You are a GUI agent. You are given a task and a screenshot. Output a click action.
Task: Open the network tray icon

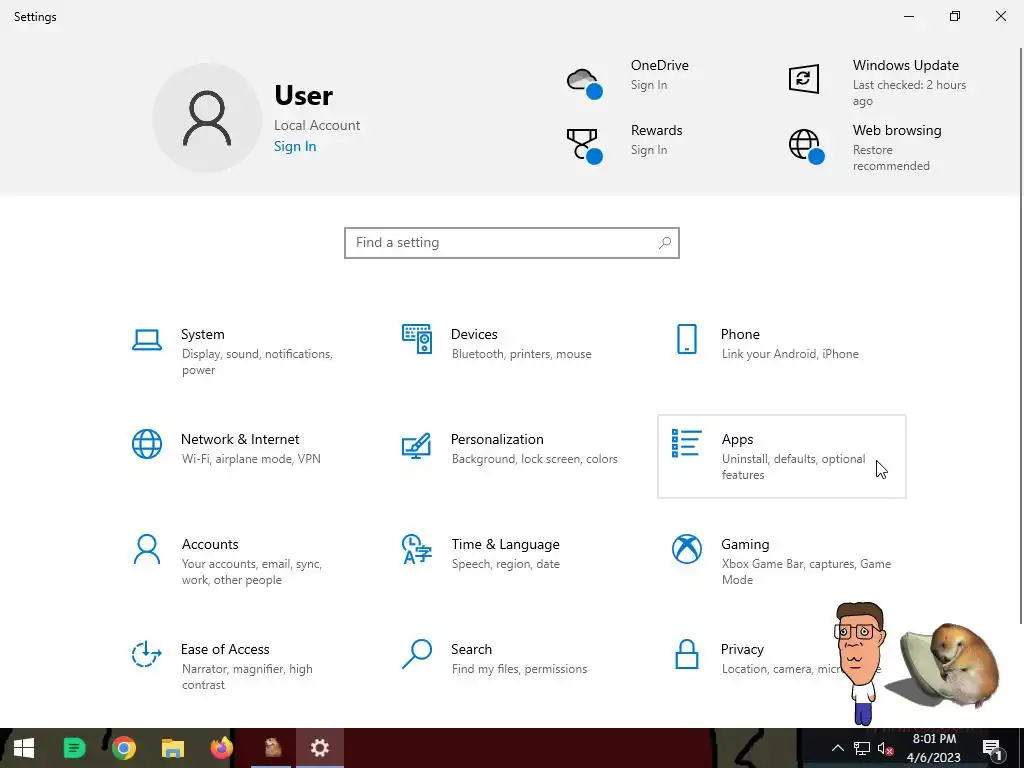coord(862,748)
